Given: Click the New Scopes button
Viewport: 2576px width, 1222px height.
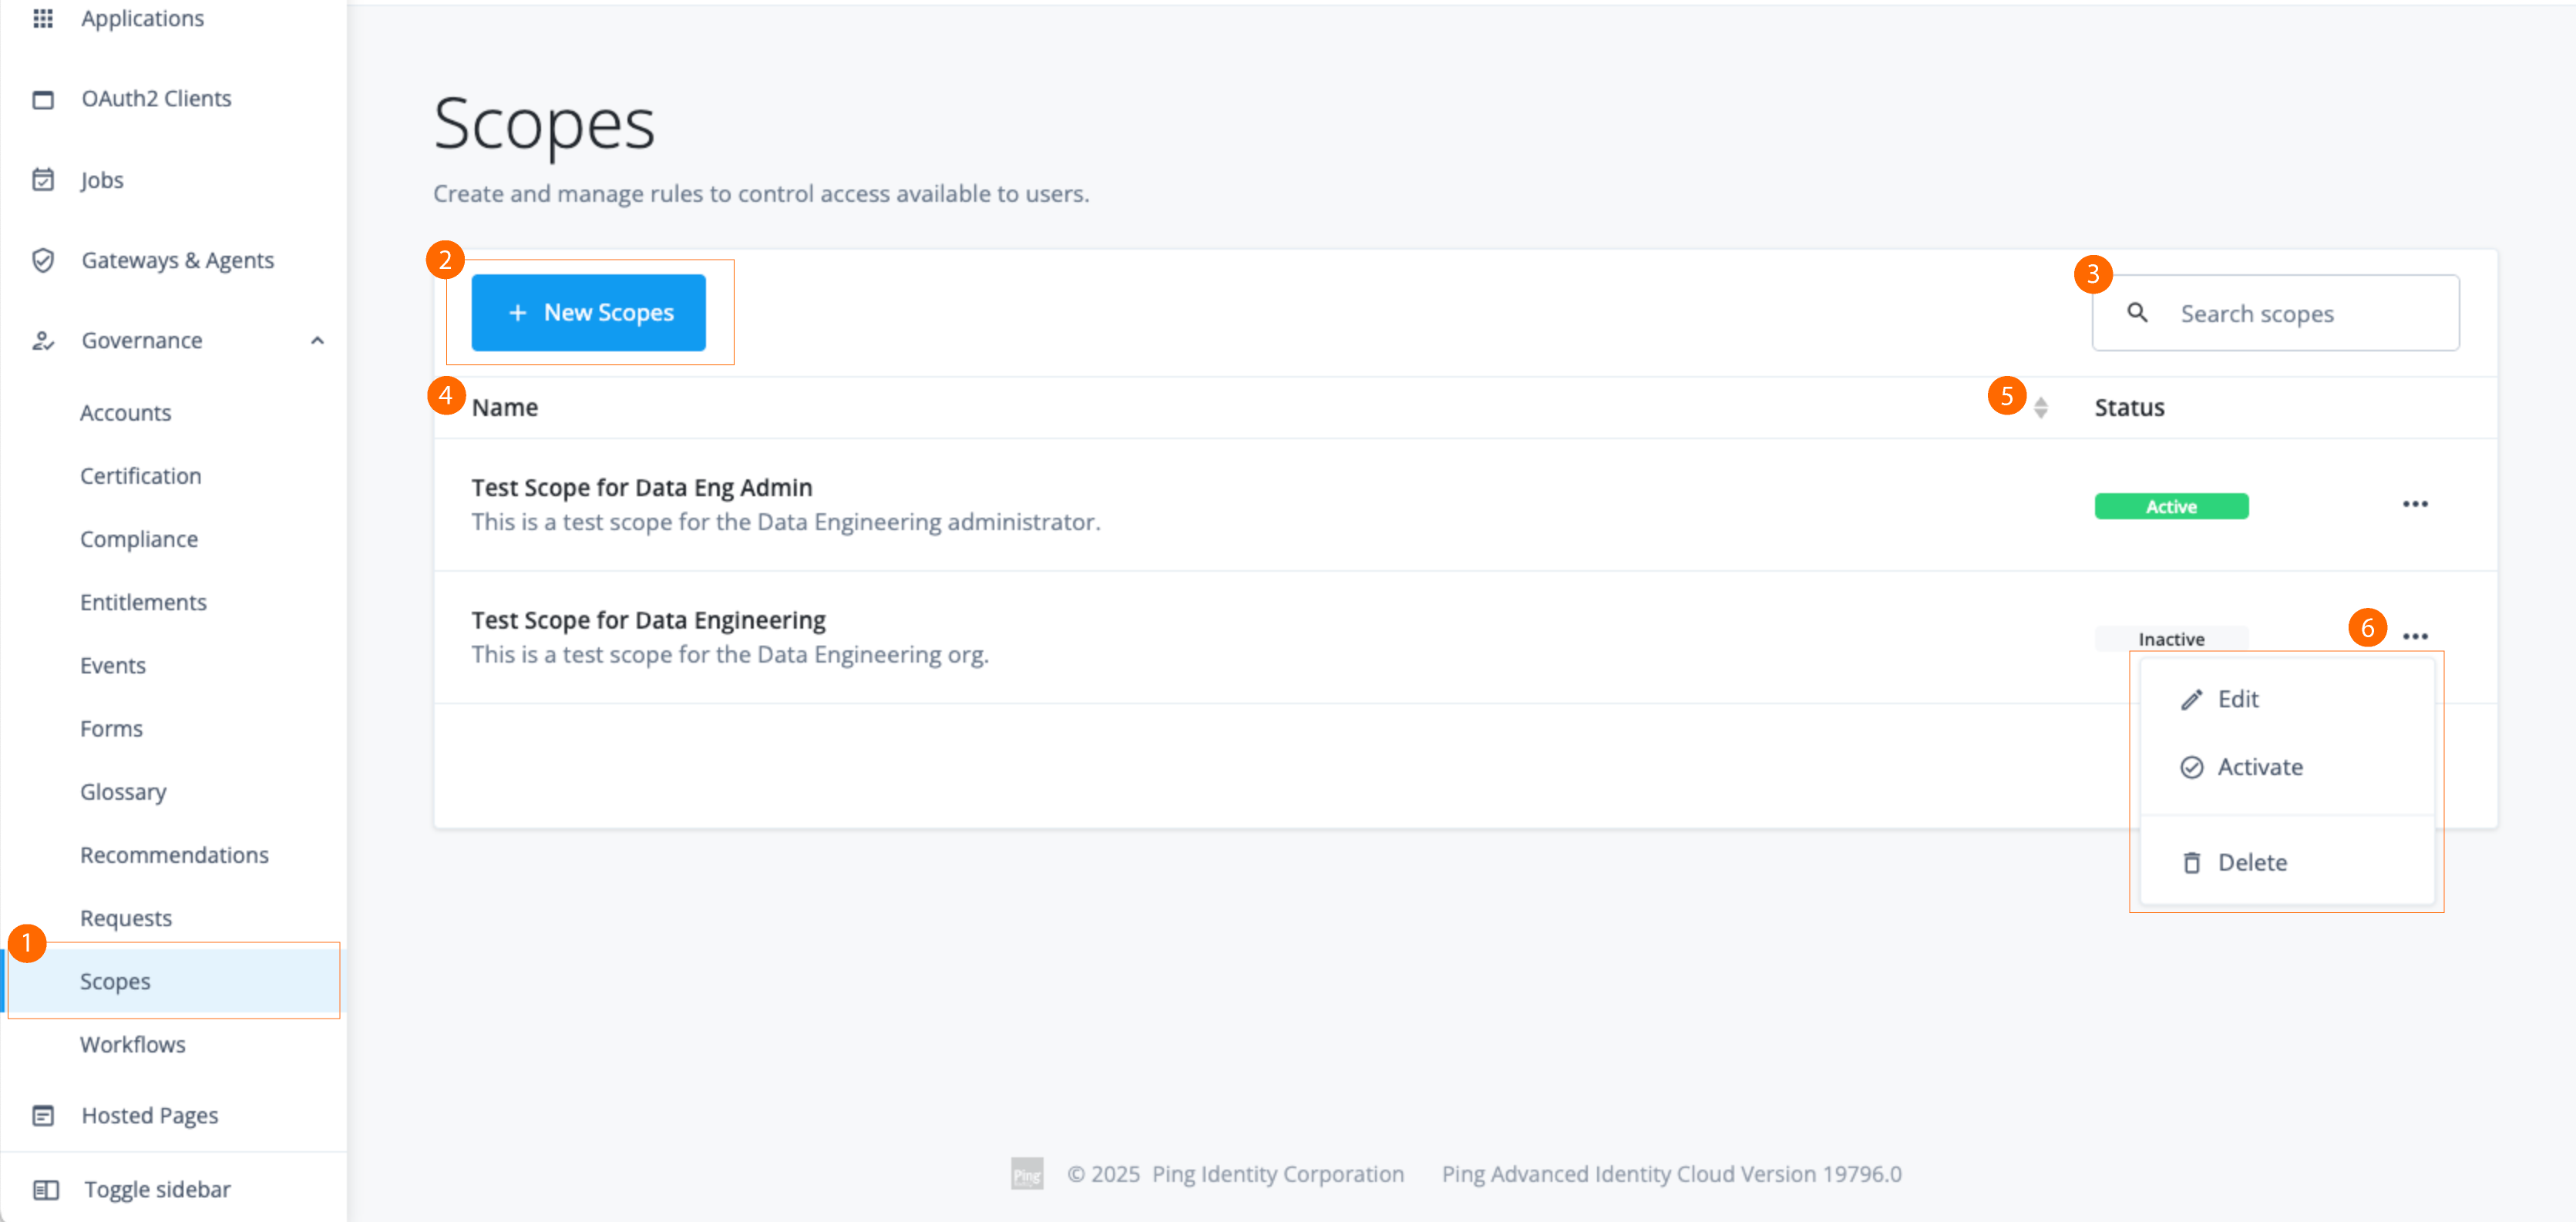Looking at the screenshot, I should coord(588,313).
